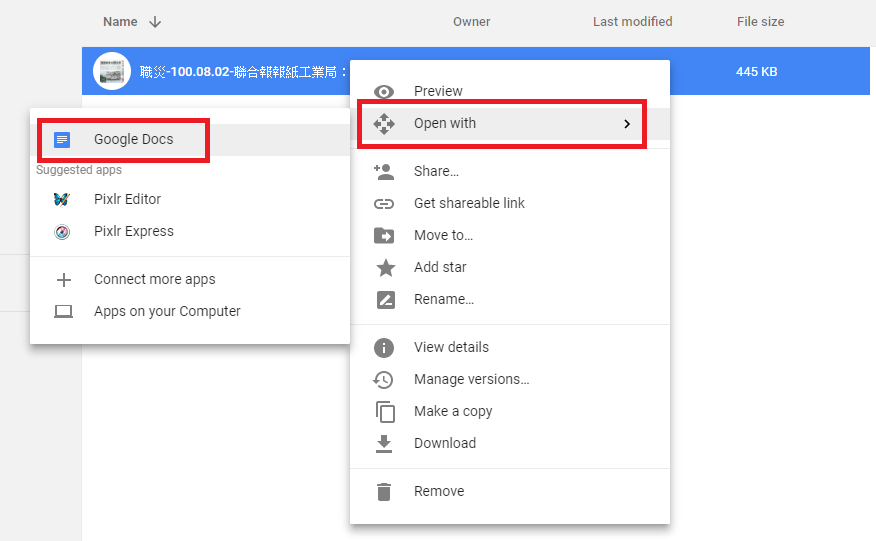Click the Manage versions history icon
Viewport: 876px width, 541px height.
tap(383, 380)
